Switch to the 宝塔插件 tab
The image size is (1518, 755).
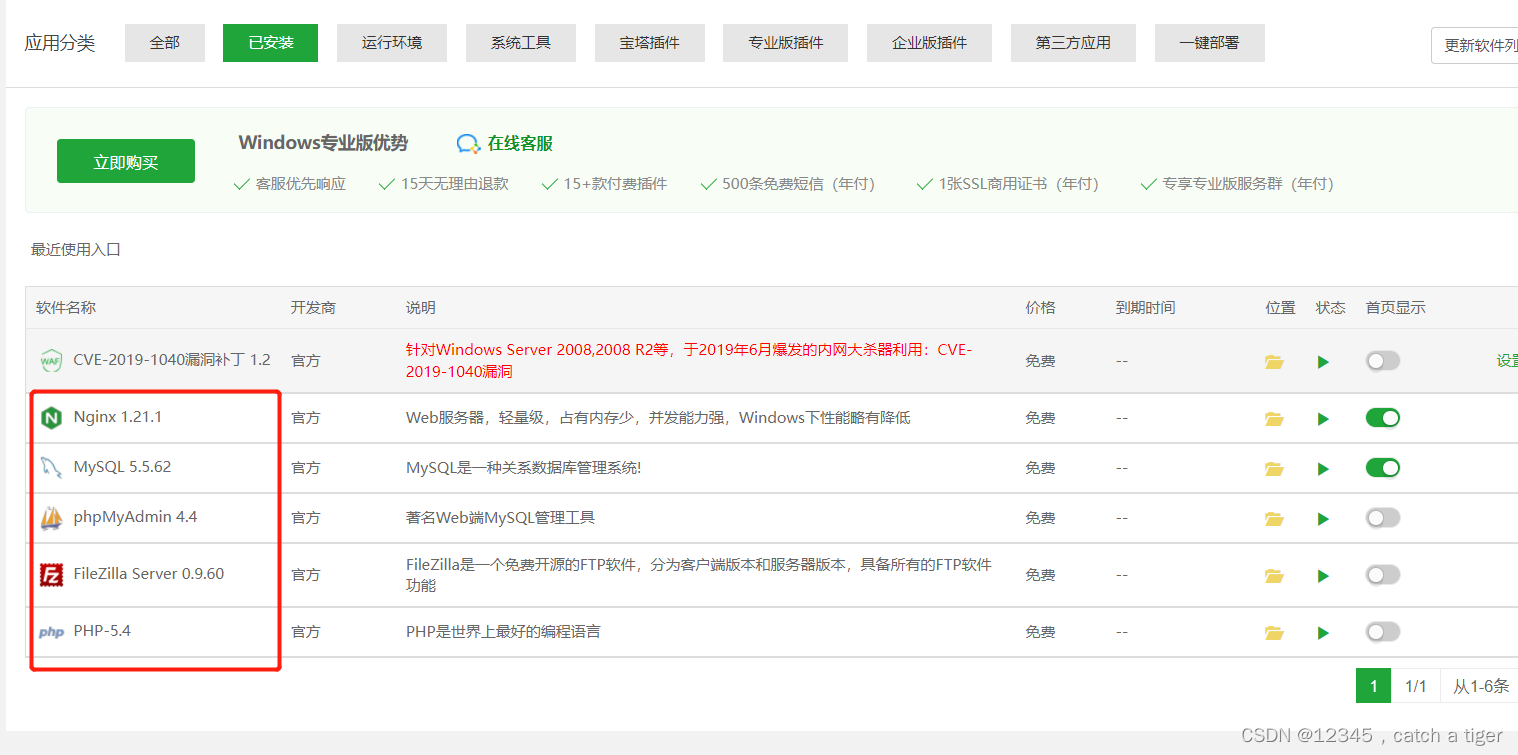[650, 43]
